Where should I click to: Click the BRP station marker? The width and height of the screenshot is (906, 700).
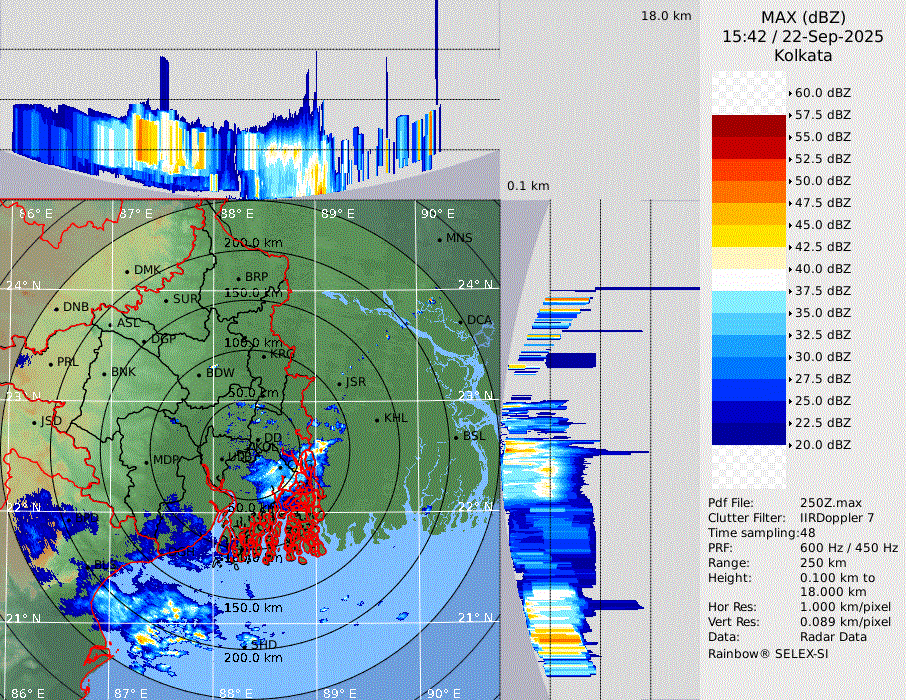tap(238, 278)
